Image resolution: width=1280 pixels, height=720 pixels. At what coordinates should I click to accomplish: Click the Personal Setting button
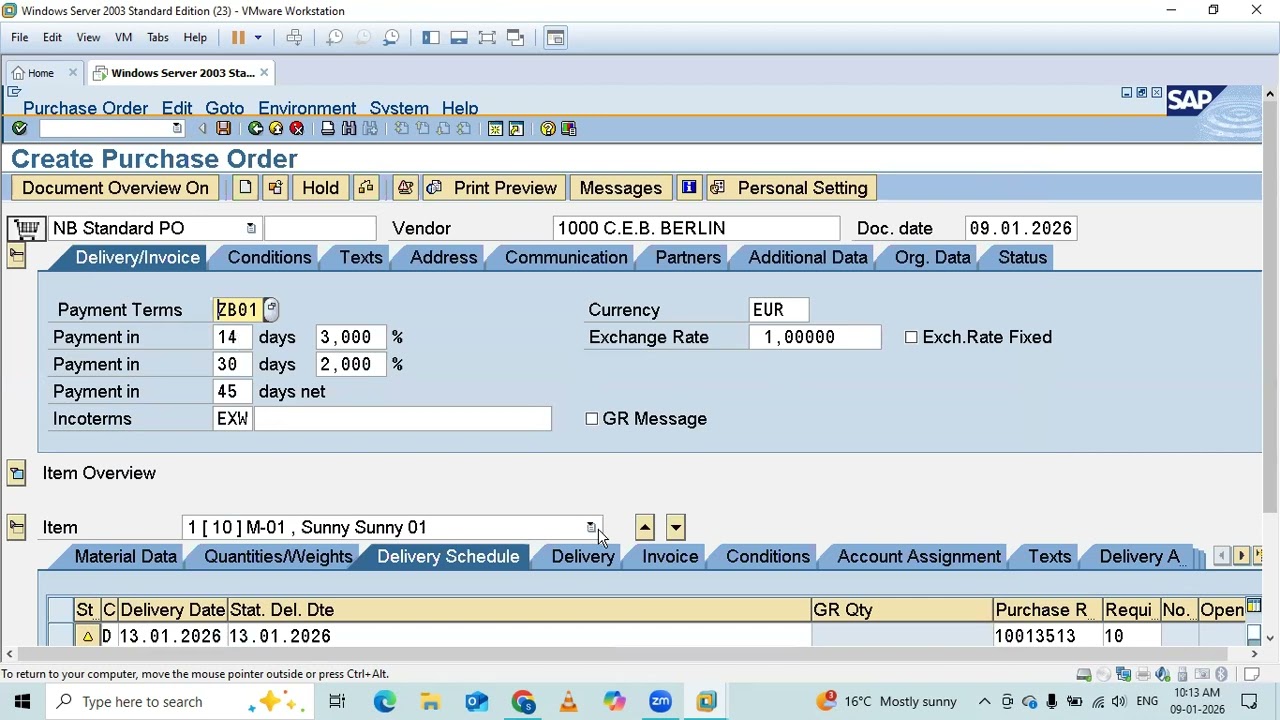tap(790, 188)
